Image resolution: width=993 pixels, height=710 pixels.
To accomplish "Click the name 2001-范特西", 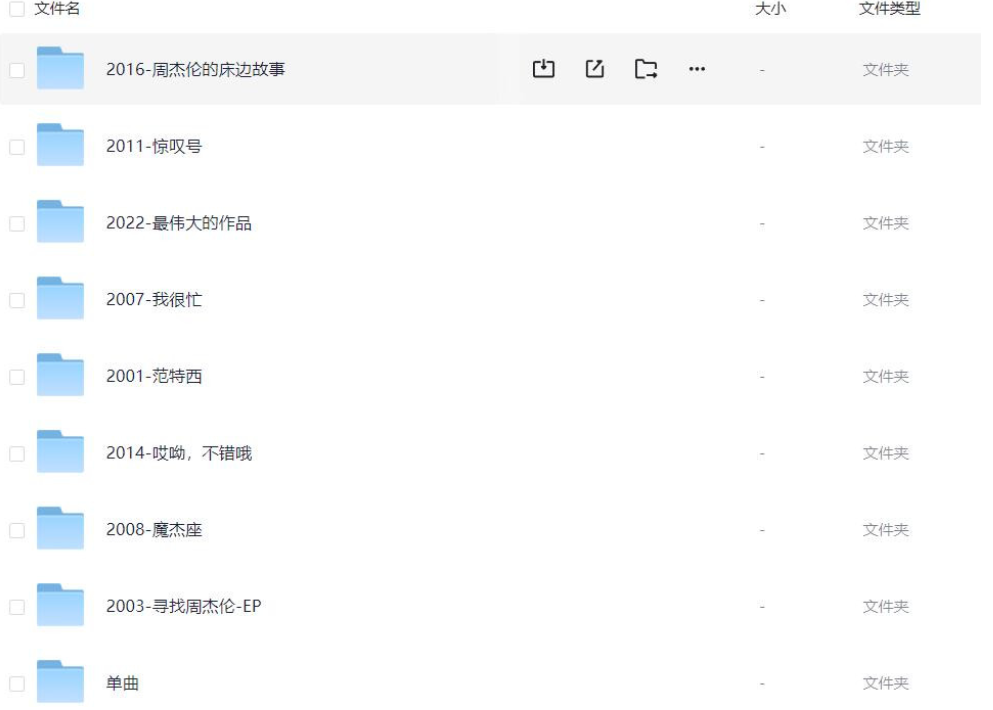I will (154, 376).
